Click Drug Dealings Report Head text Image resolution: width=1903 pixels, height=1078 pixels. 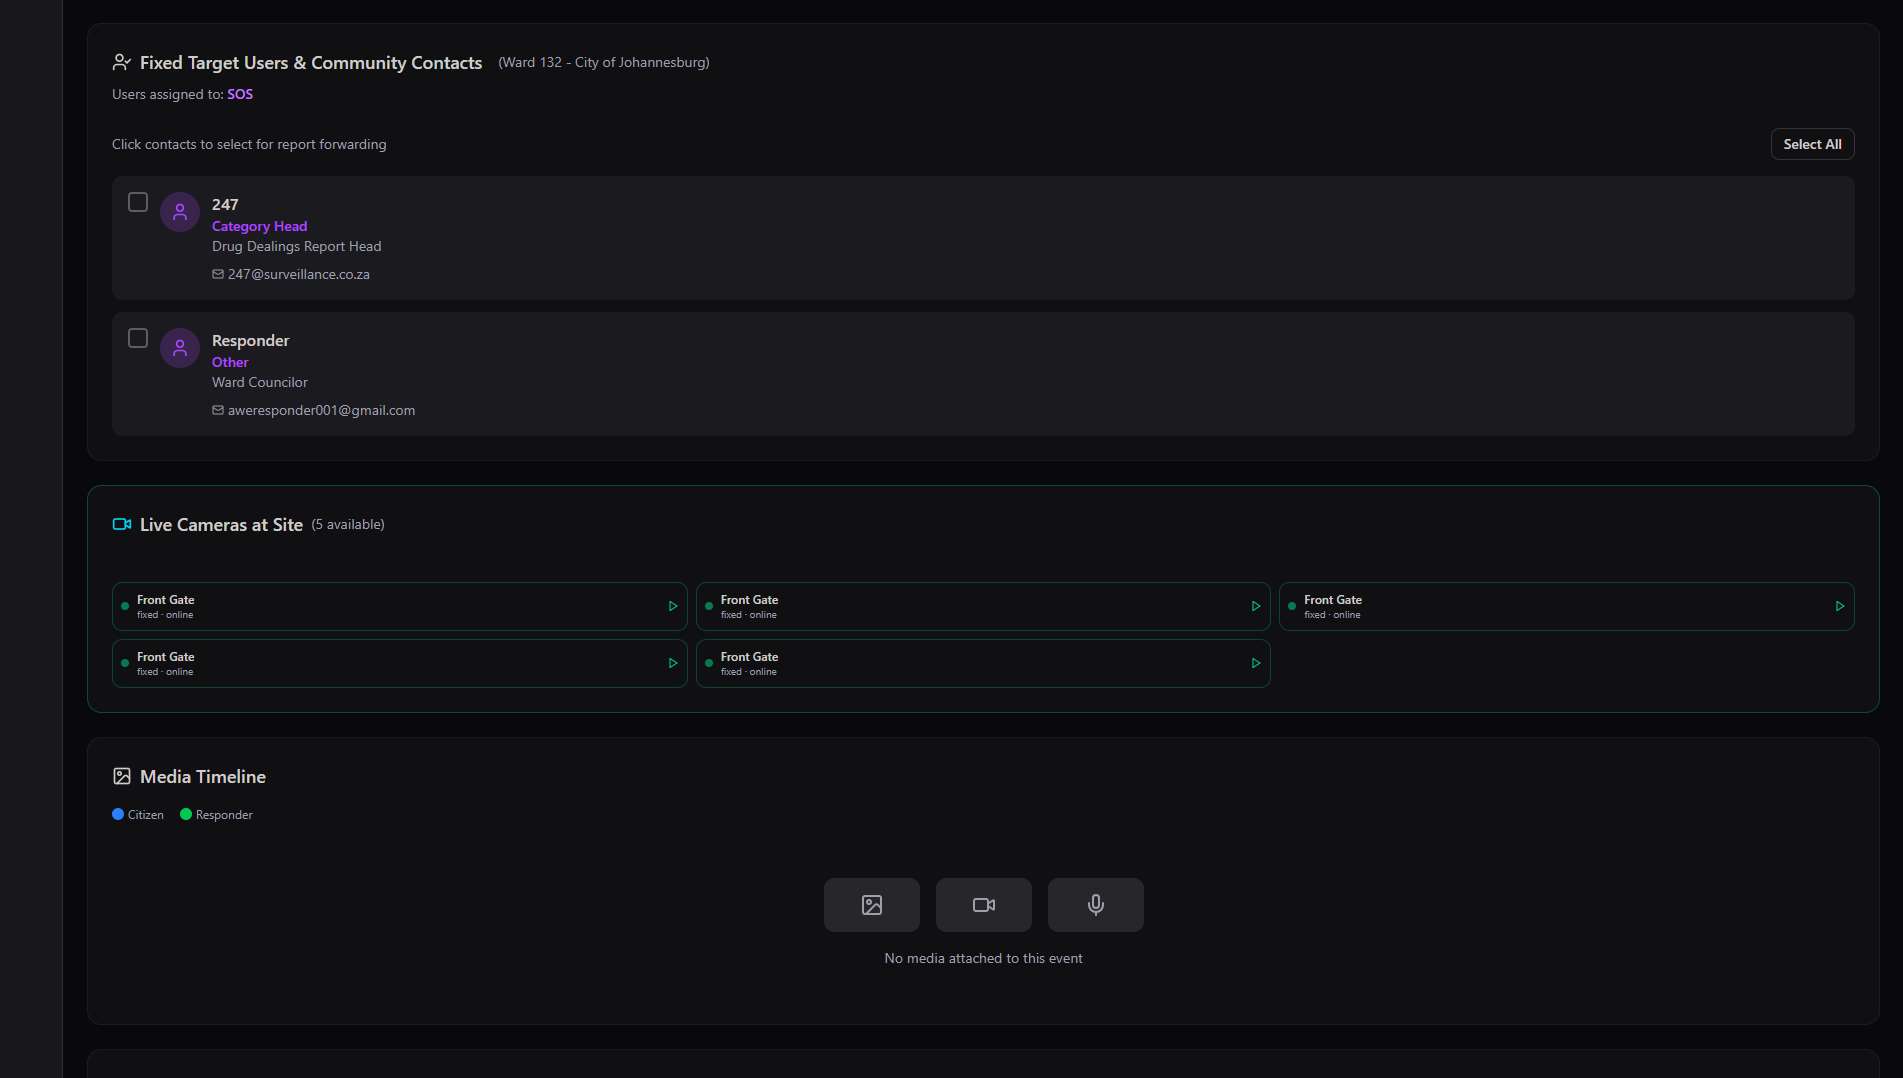coord(296,246)
